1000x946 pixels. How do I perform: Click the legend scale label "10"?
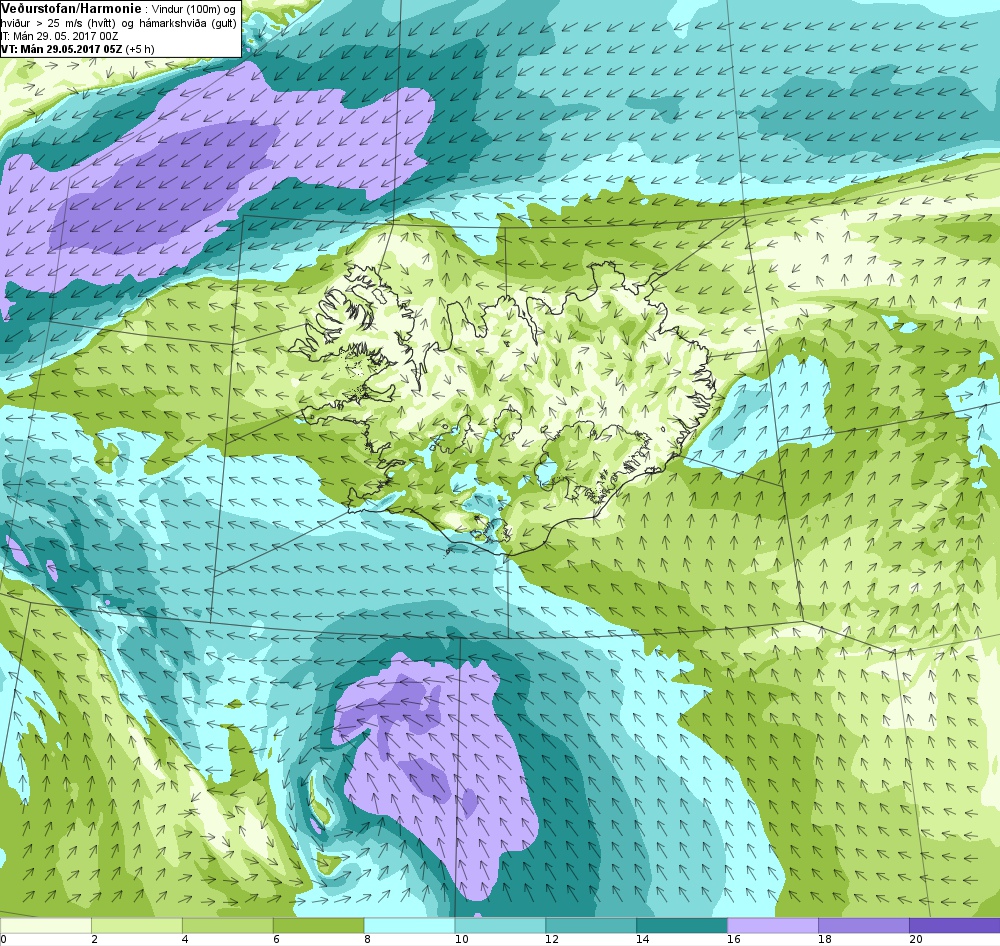pyautogui.click(x=461, y=939)
